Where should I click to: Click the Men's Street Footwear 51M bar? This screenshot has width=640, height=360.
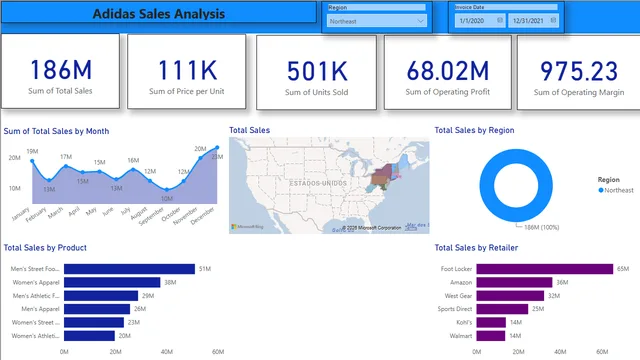click(x=129, y=269)
